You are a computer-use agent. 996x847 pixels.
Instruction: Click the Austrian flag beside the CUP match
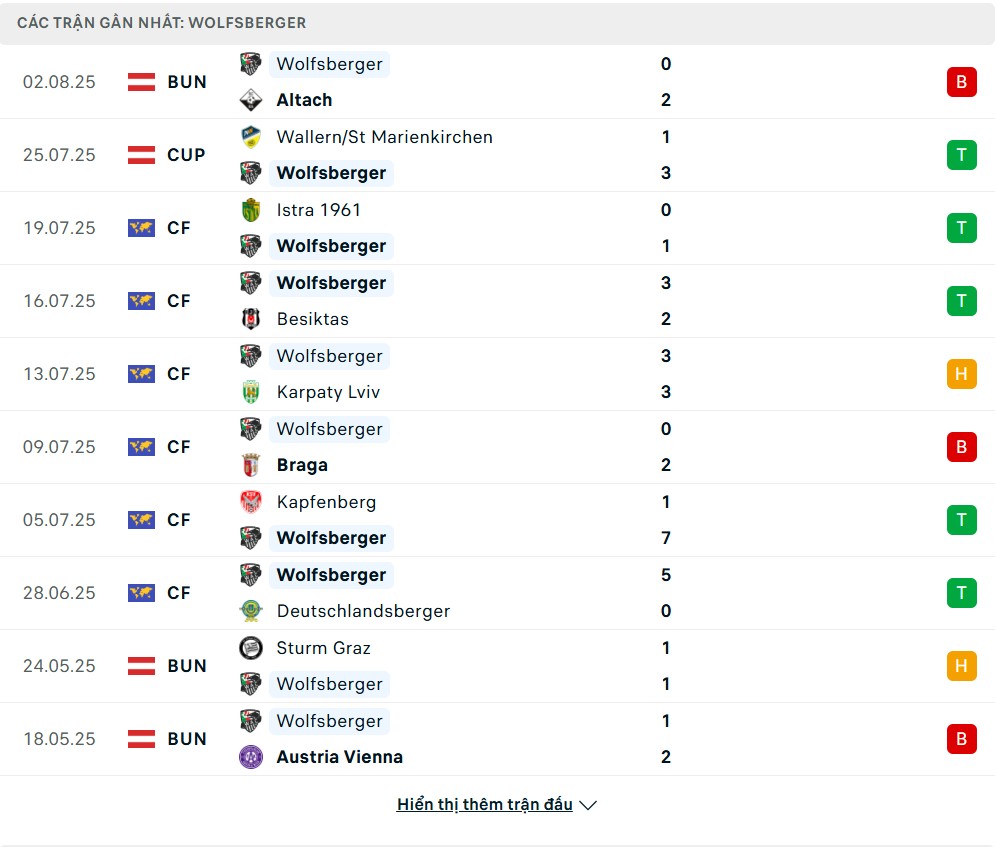tap(142, 155)
